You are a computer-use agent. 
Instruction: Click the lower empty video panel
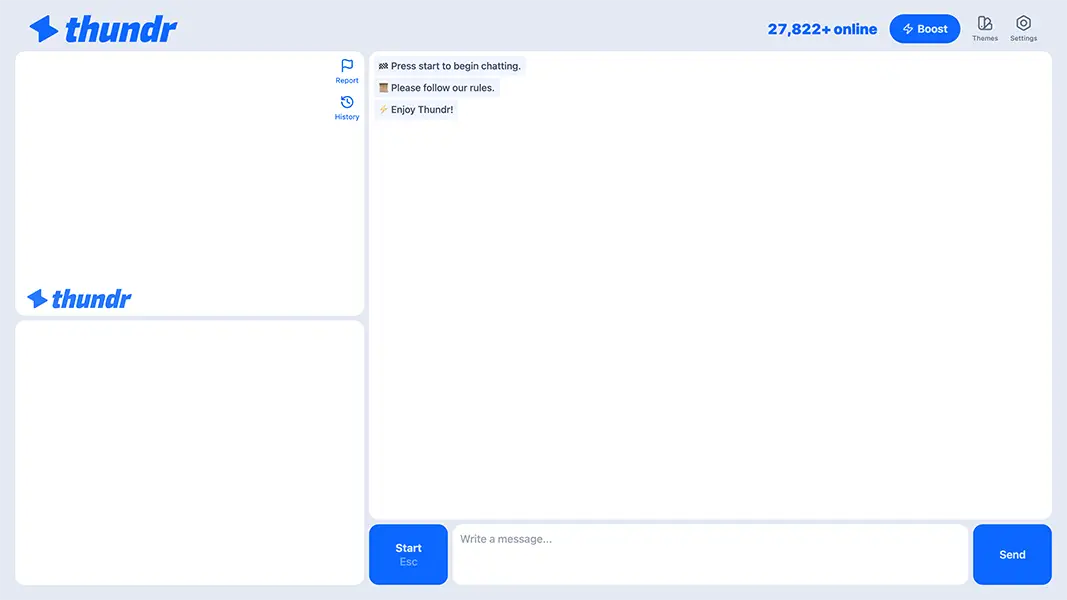coord(190,453)
